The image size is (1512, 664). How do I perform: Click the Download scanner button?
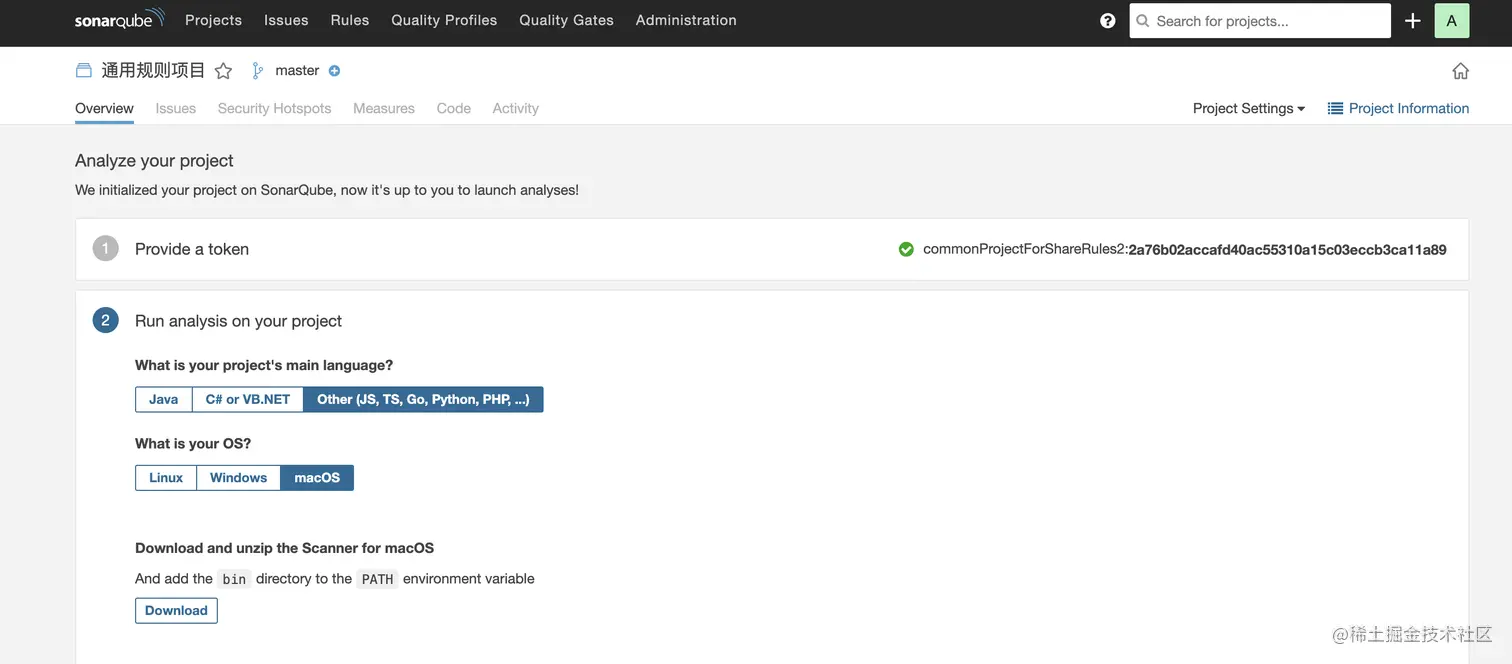point(176,611)
